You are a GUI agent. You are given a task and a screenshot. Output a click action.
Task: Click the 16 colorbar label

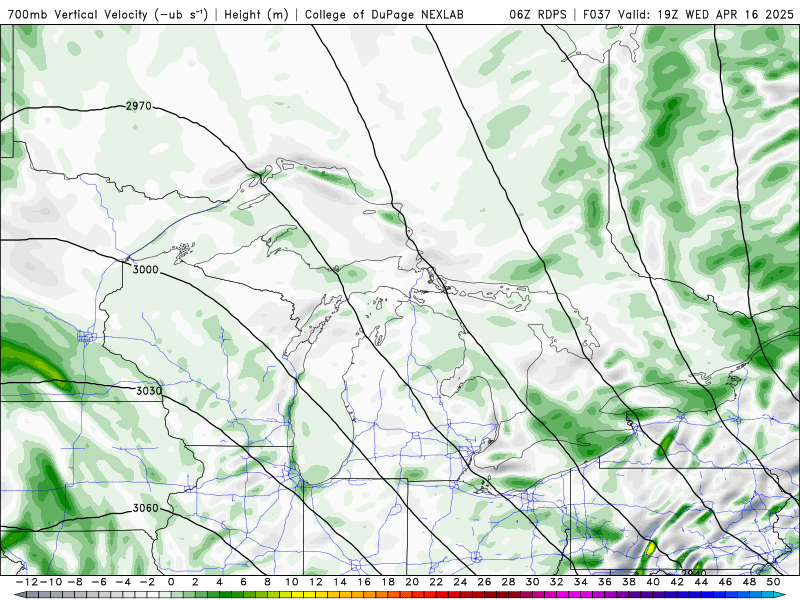[x=364, y=582]
